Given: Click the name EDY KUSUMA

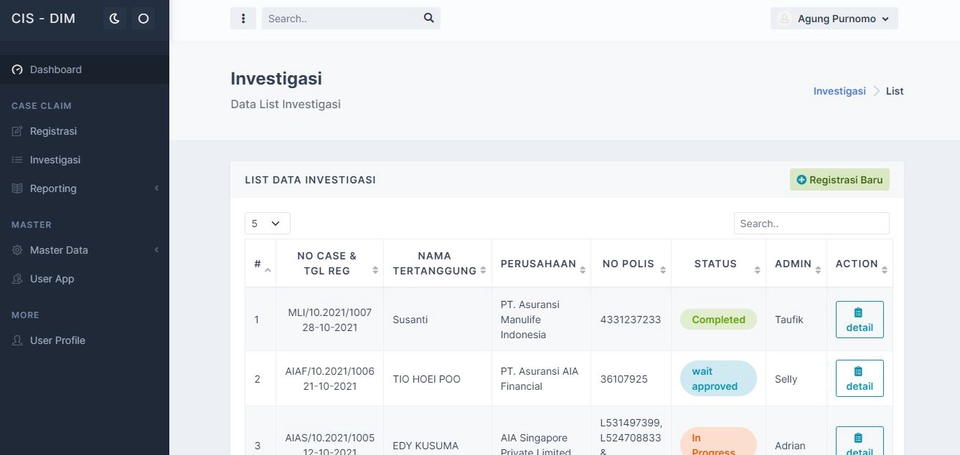Looking at the screenshot, I should (426, 446).
